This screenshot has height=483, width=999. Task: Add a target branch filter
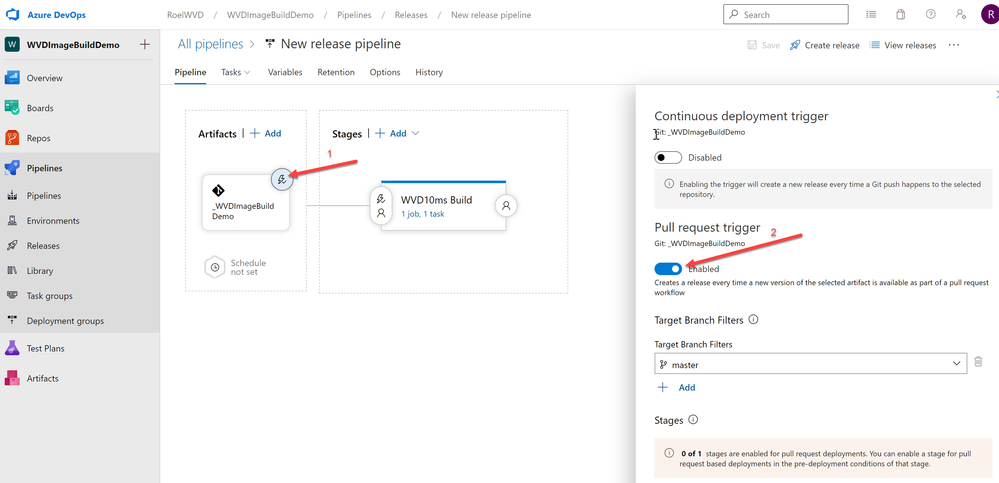pyautogui.click(x=677, y=387)
